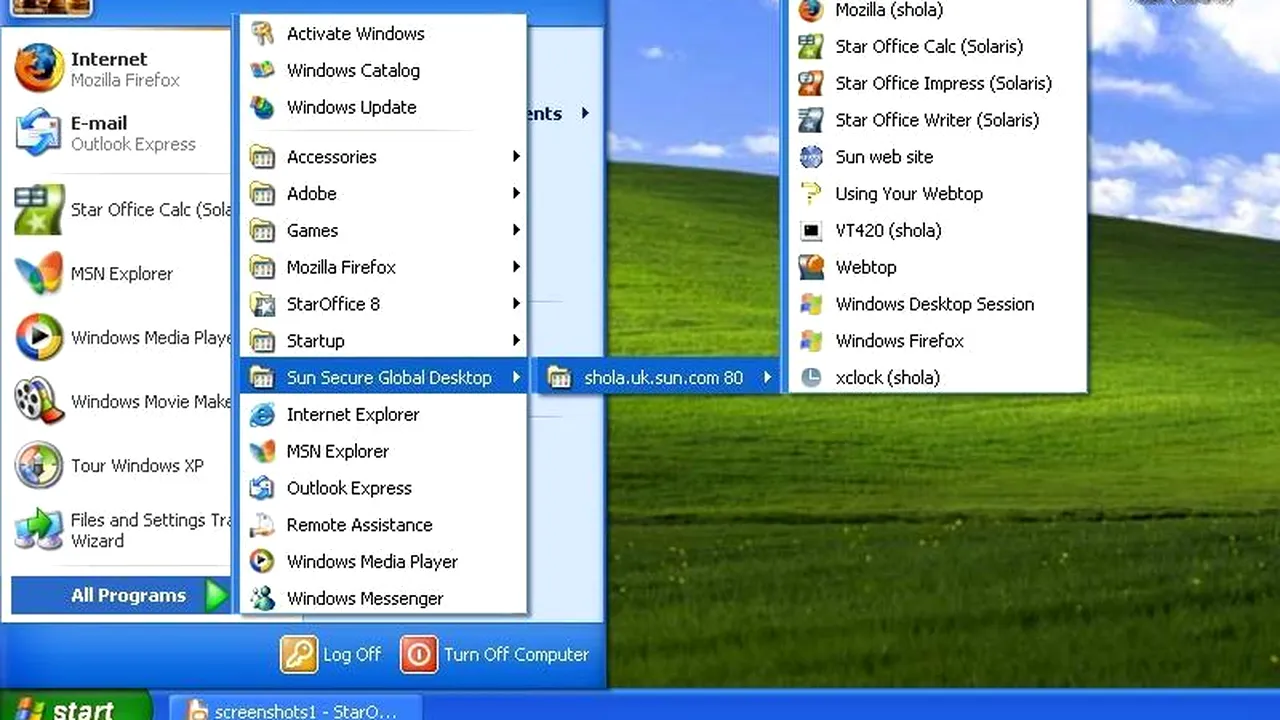This screenshot has height=720, width=1280.
Task: Click the Files and Settings Transfer Wizard icon
Action: click(x=39, y=530)
